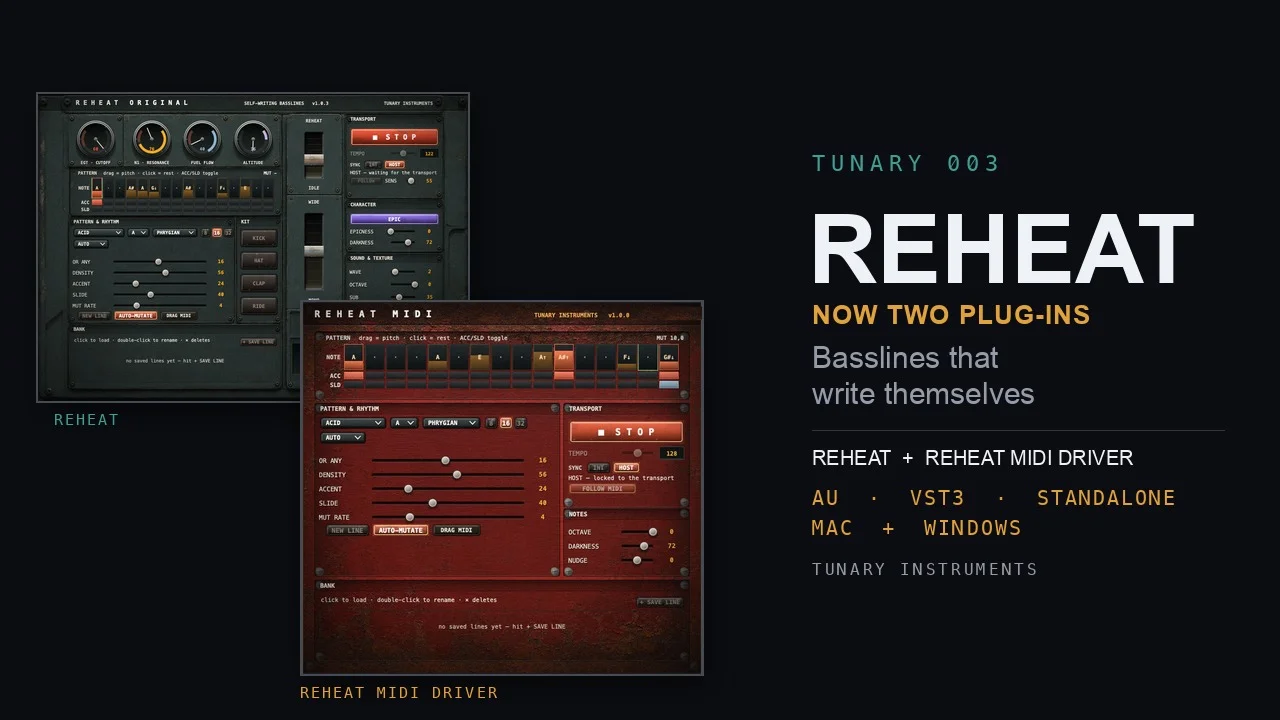Image resolution: width=1280 pixels, height=720 pixels.
Task: Click the Slide slider handle in Reheat MIDI
Action: pyautogui.click(x=432, y=503)
